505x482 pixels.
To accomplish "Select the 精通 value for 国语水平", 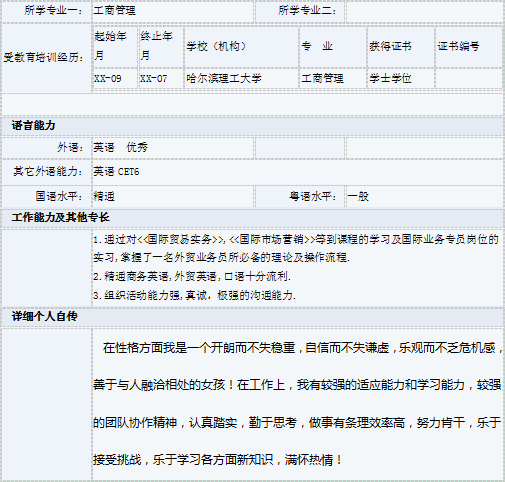I will click(104, 196).
